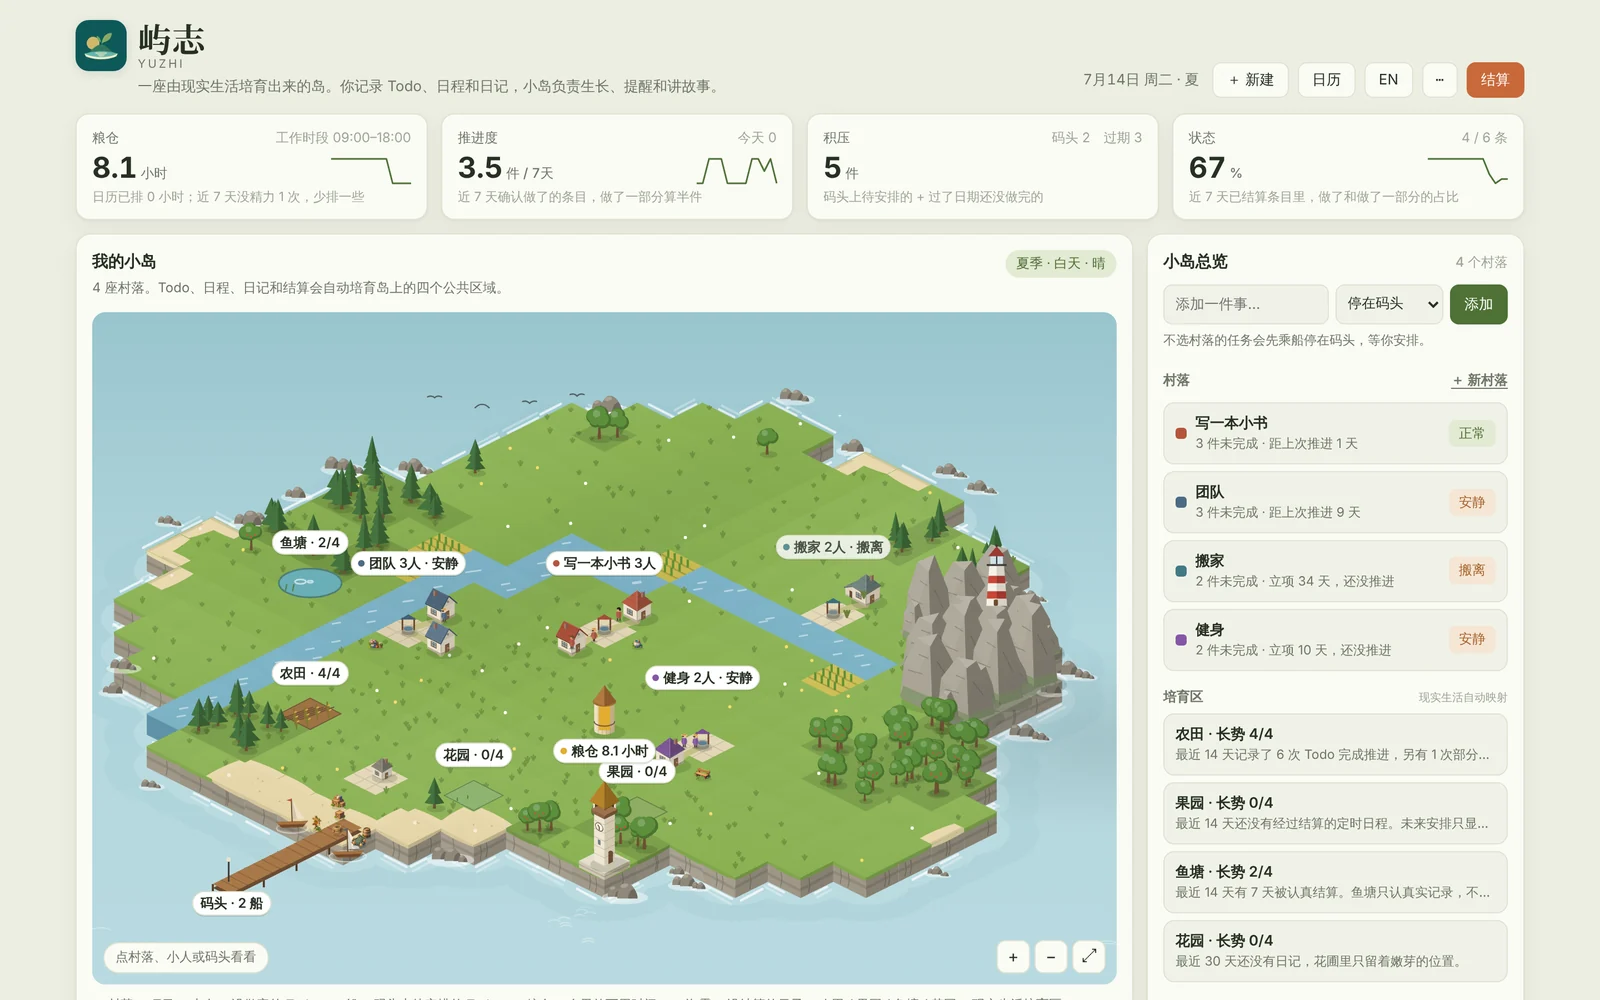Click the 健身 2人 · 安静 map label

click(703, 678)
